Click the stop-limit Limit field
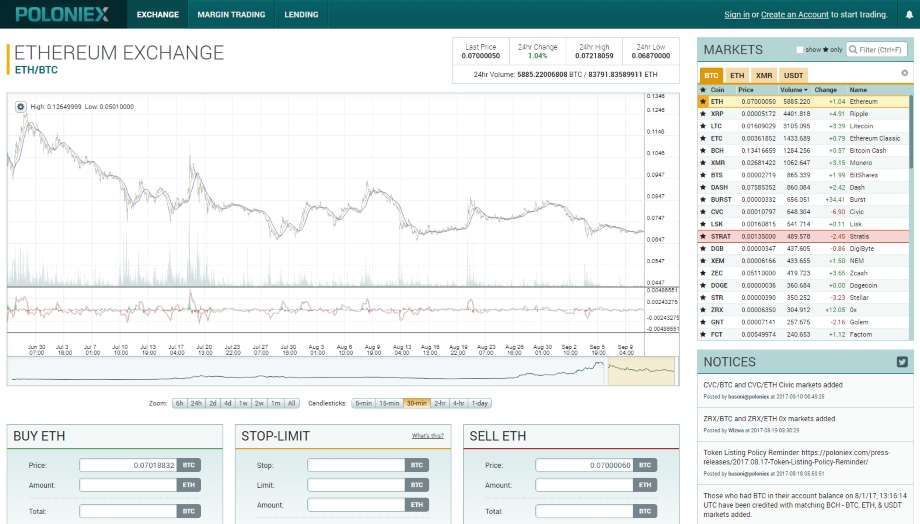920x524 pixels. pyautogui.click(x=356, y=485)
